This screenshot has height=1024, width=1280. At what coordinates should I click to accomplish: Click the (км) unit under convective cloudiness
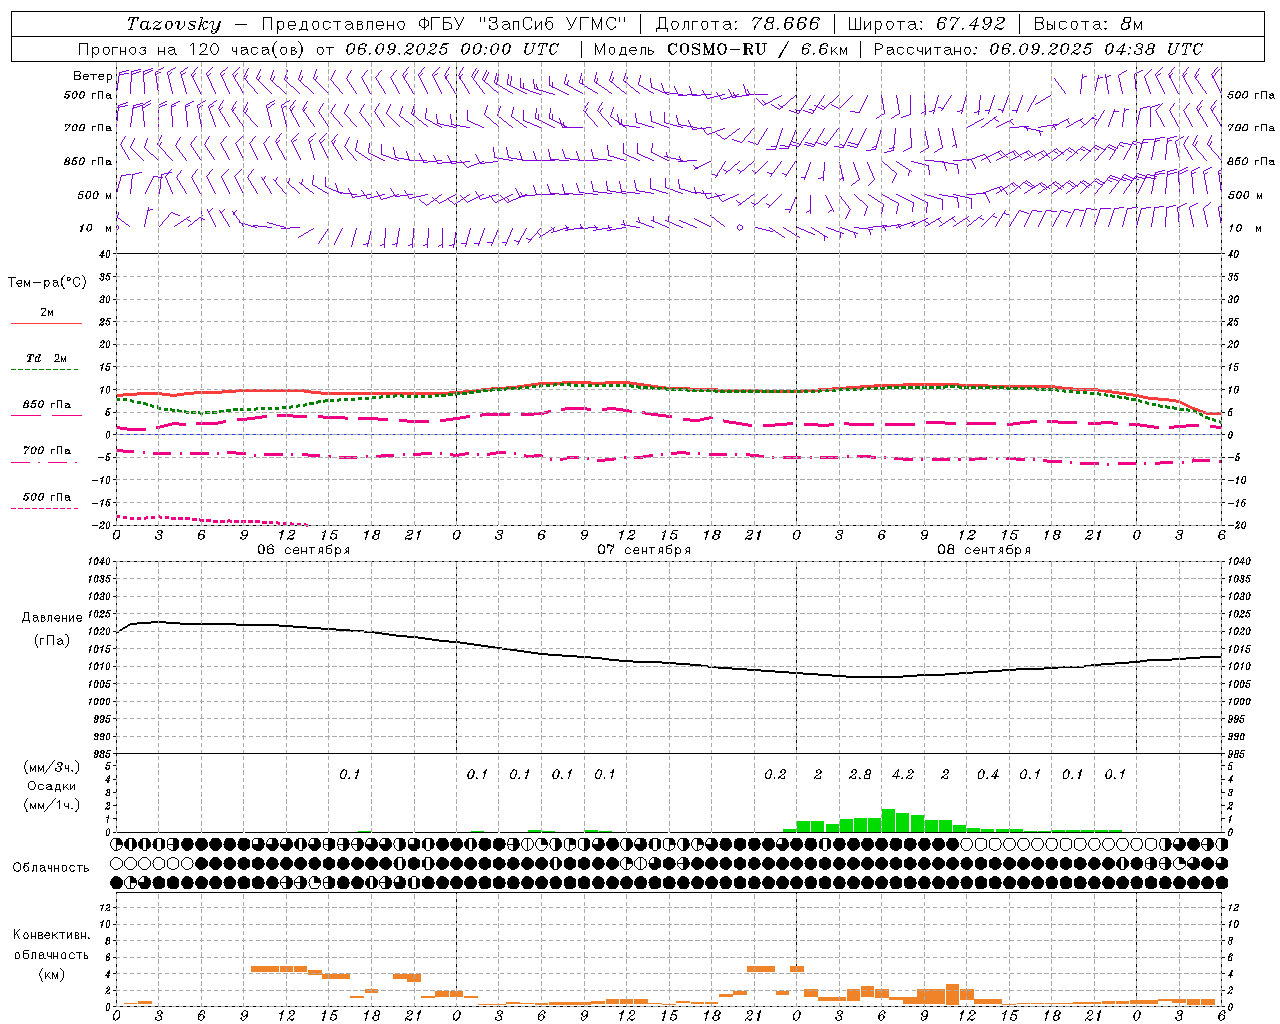(x=51, y=974)
